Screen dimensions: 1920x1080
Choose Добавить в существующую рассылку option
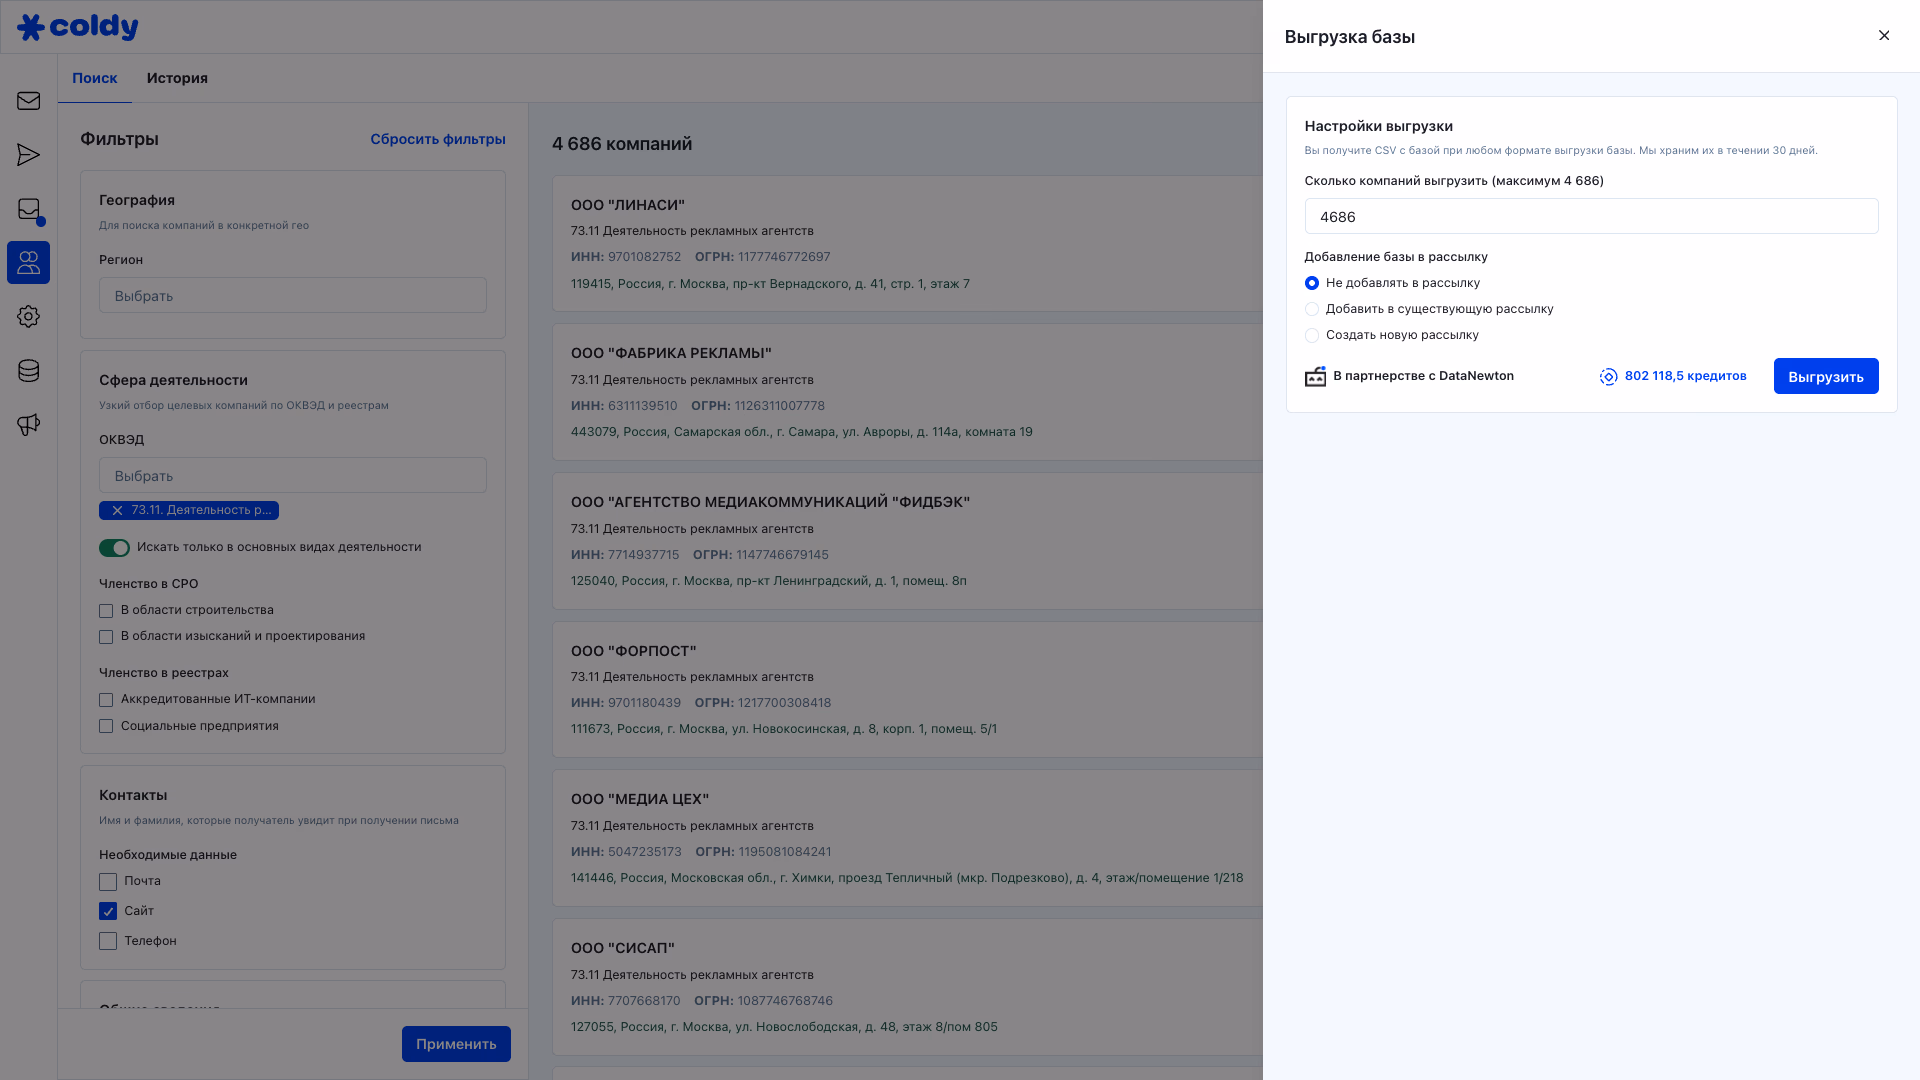(x=1312, y=310)
